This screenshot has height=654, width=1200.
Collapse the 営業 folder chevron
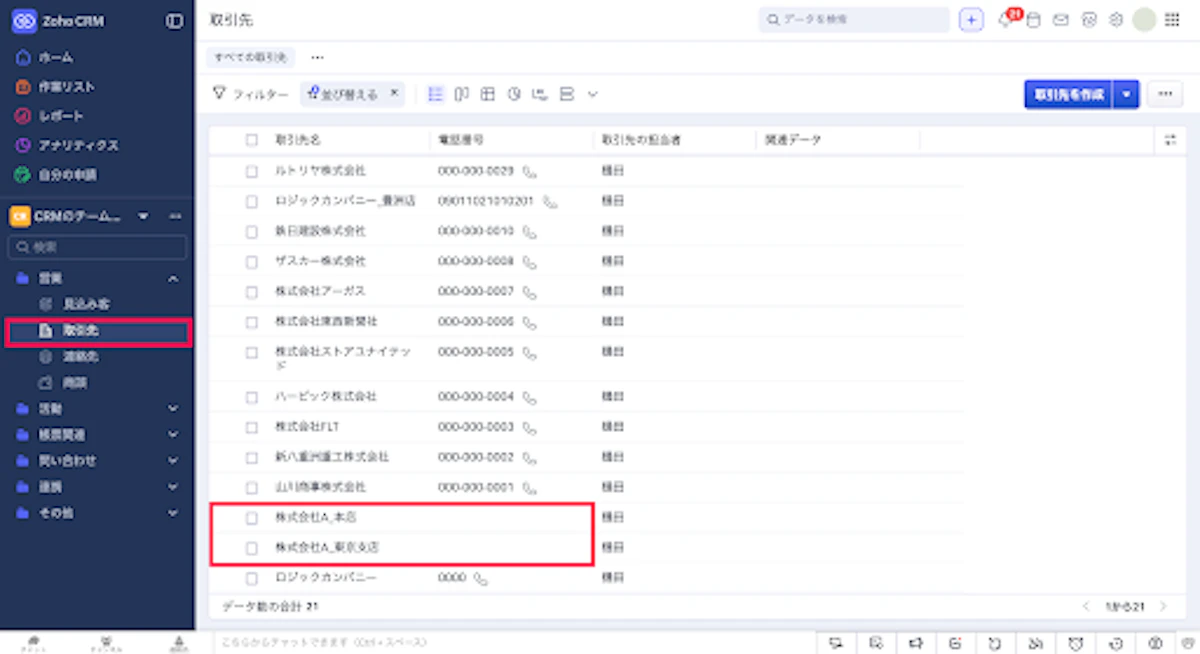[x=173, y=278]
